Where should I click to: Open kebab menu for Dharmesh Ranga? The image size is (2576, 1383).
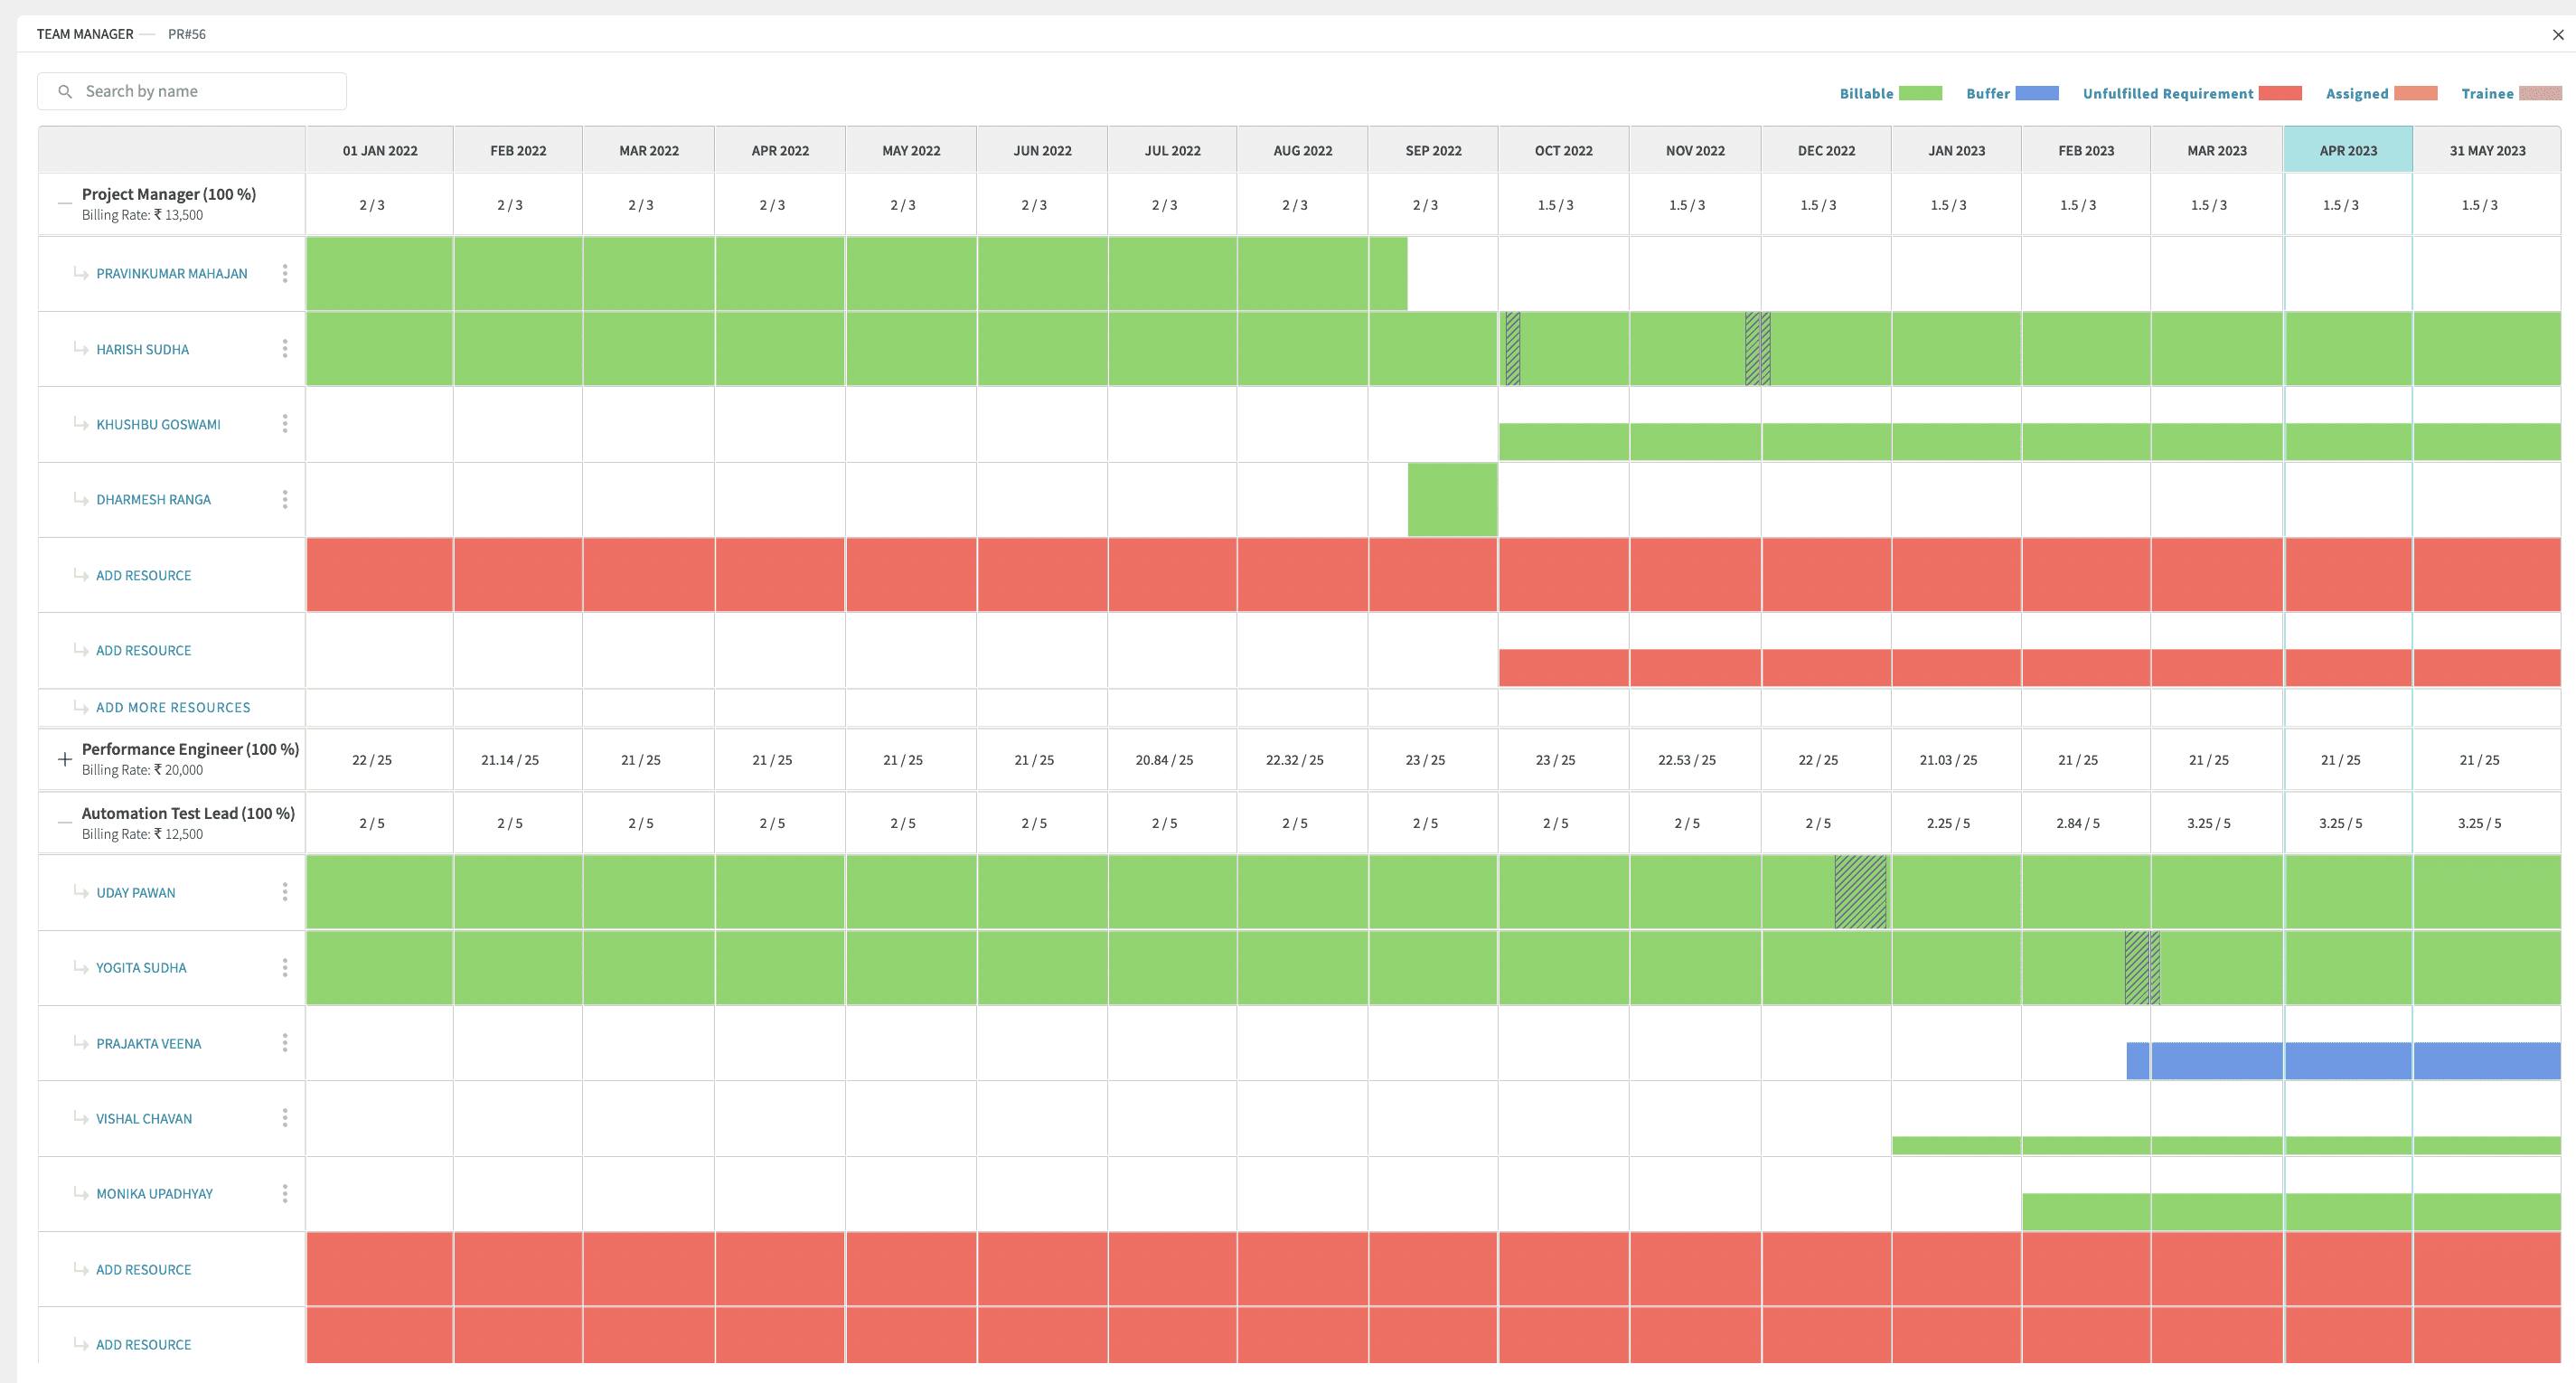pyautogui.click(x=285, y=499)
